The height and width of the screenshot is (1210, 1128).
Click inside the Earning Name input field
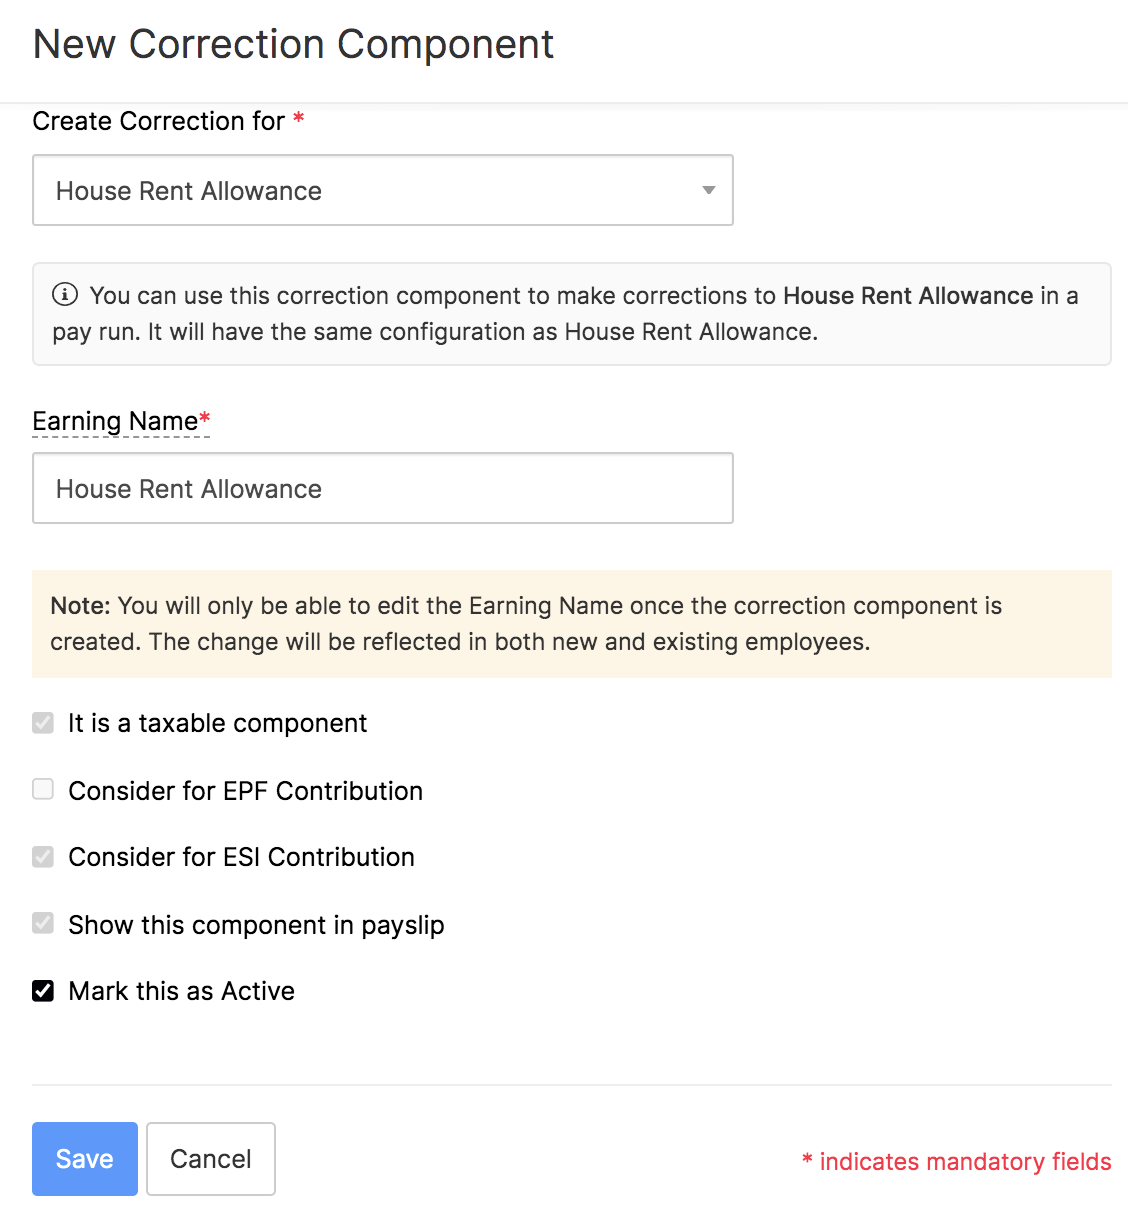[383, 488]
